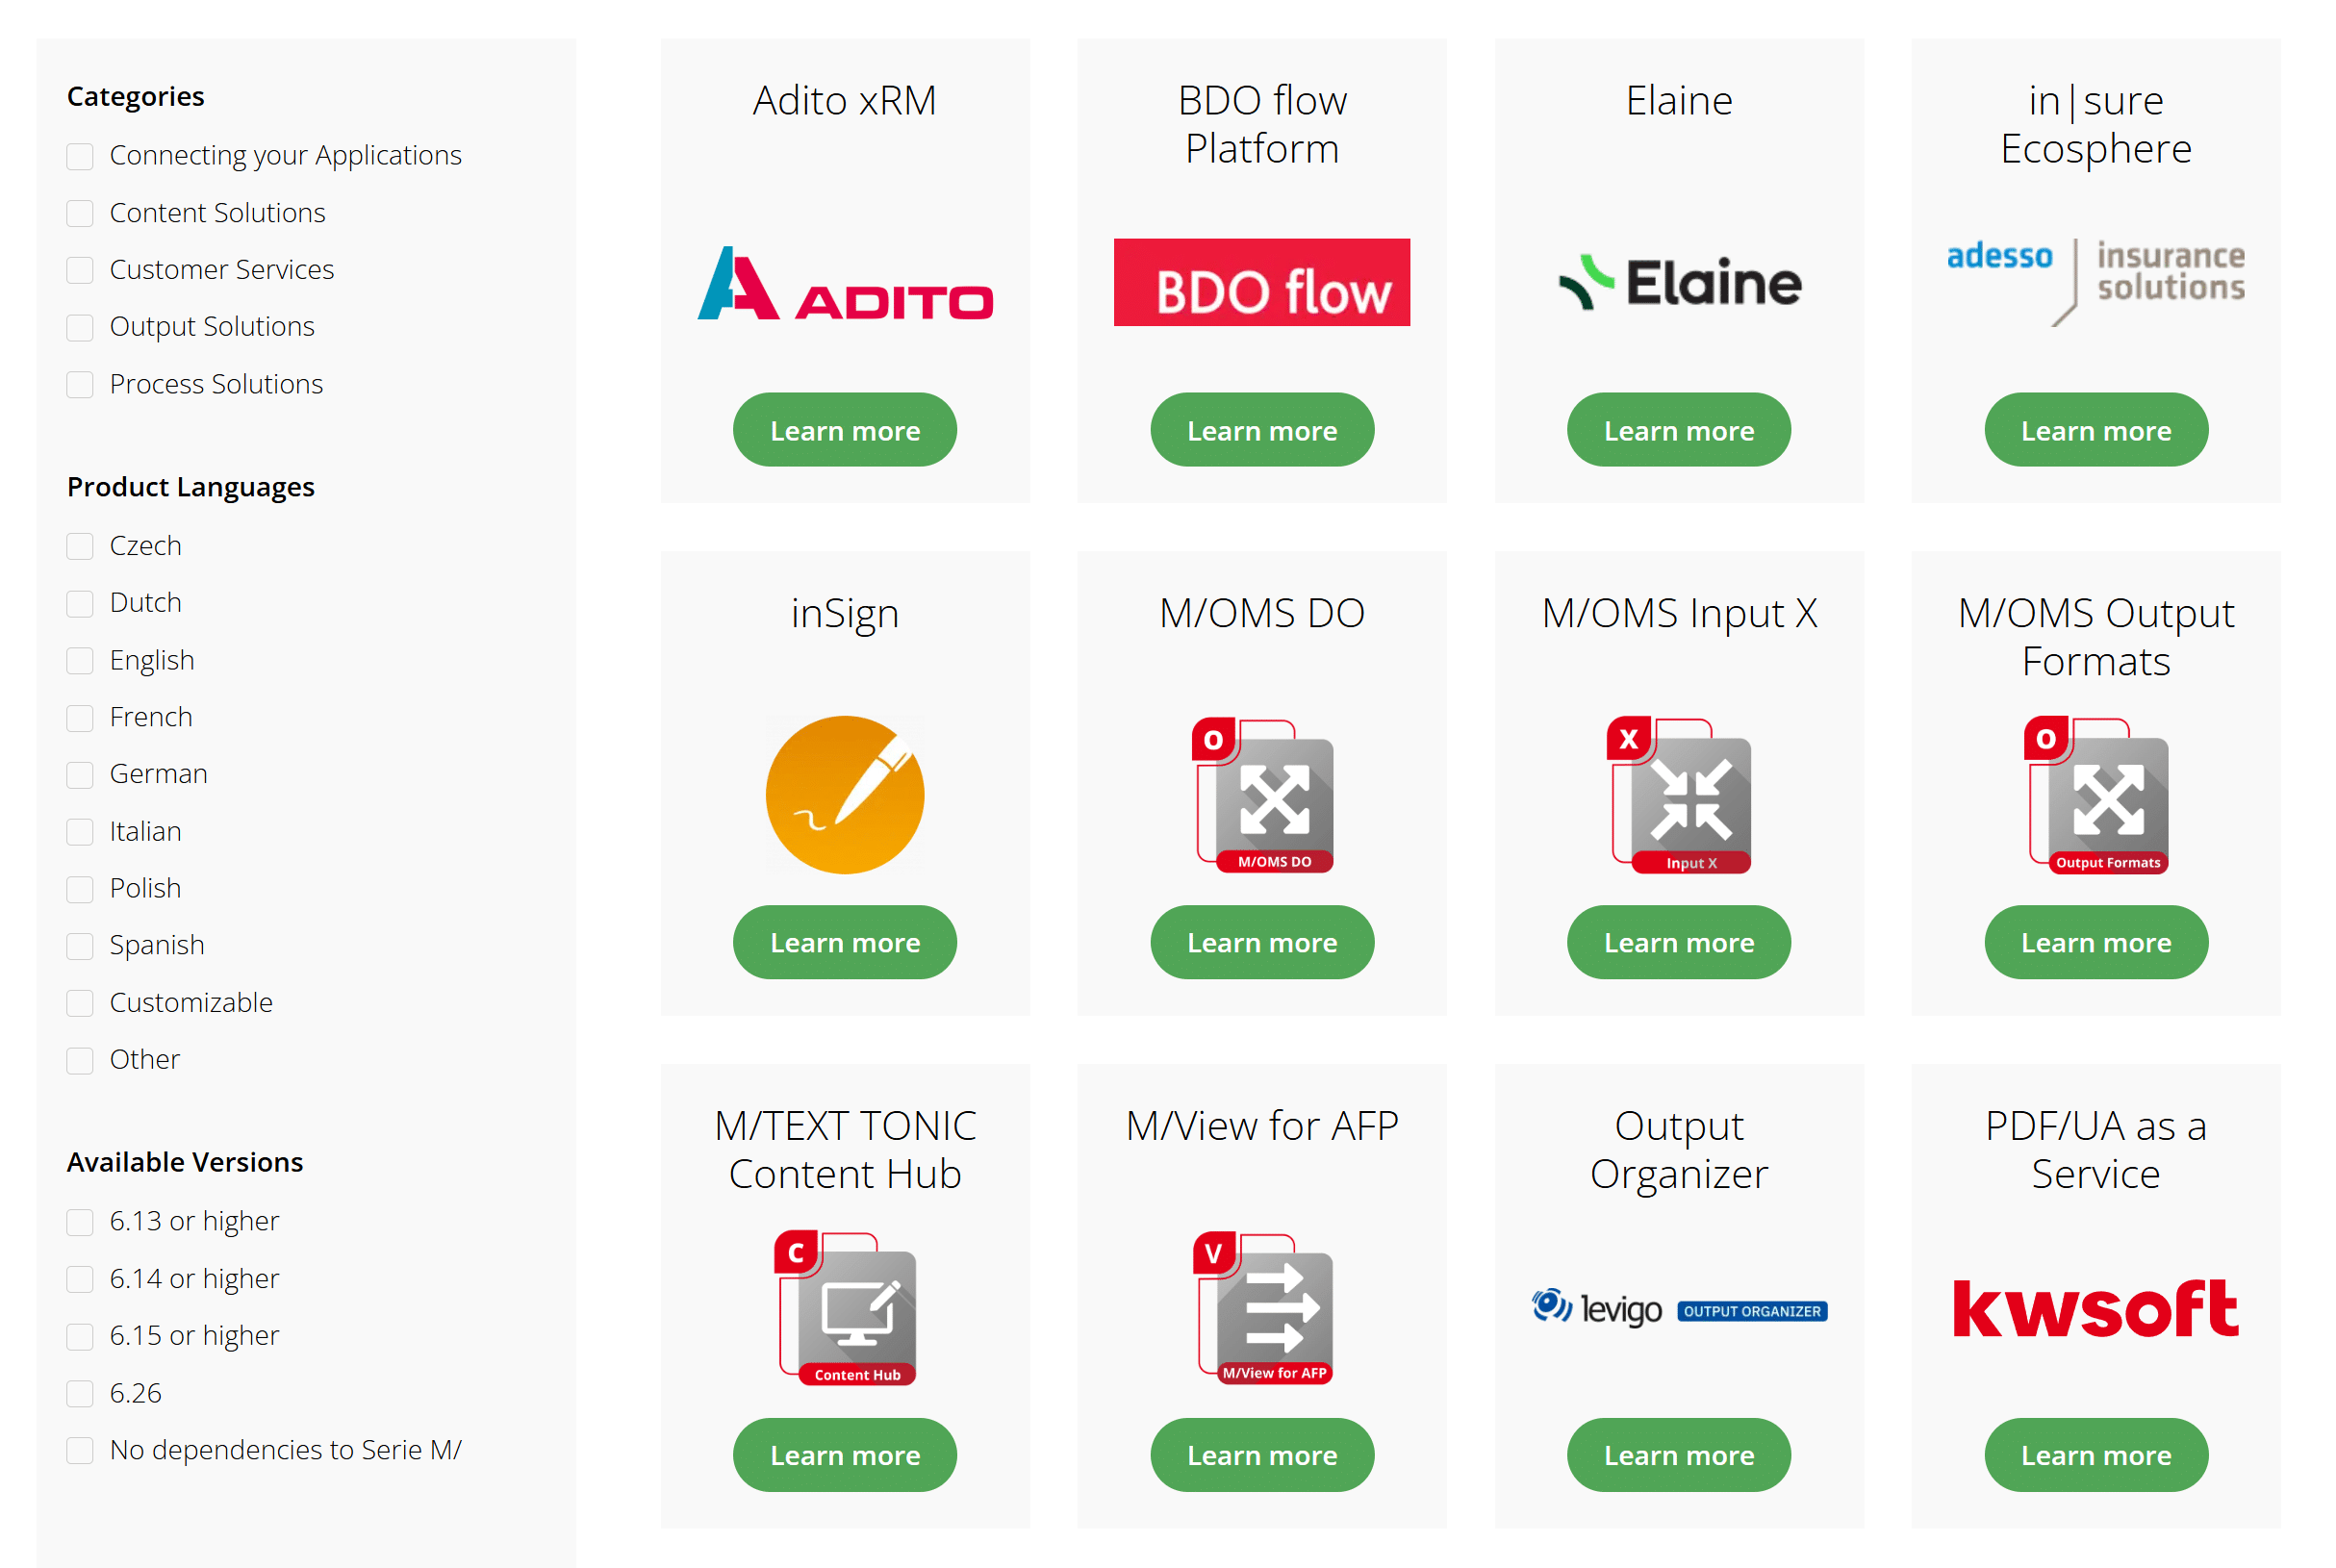Filter by version 6.13 or higher

(80, 1222)
